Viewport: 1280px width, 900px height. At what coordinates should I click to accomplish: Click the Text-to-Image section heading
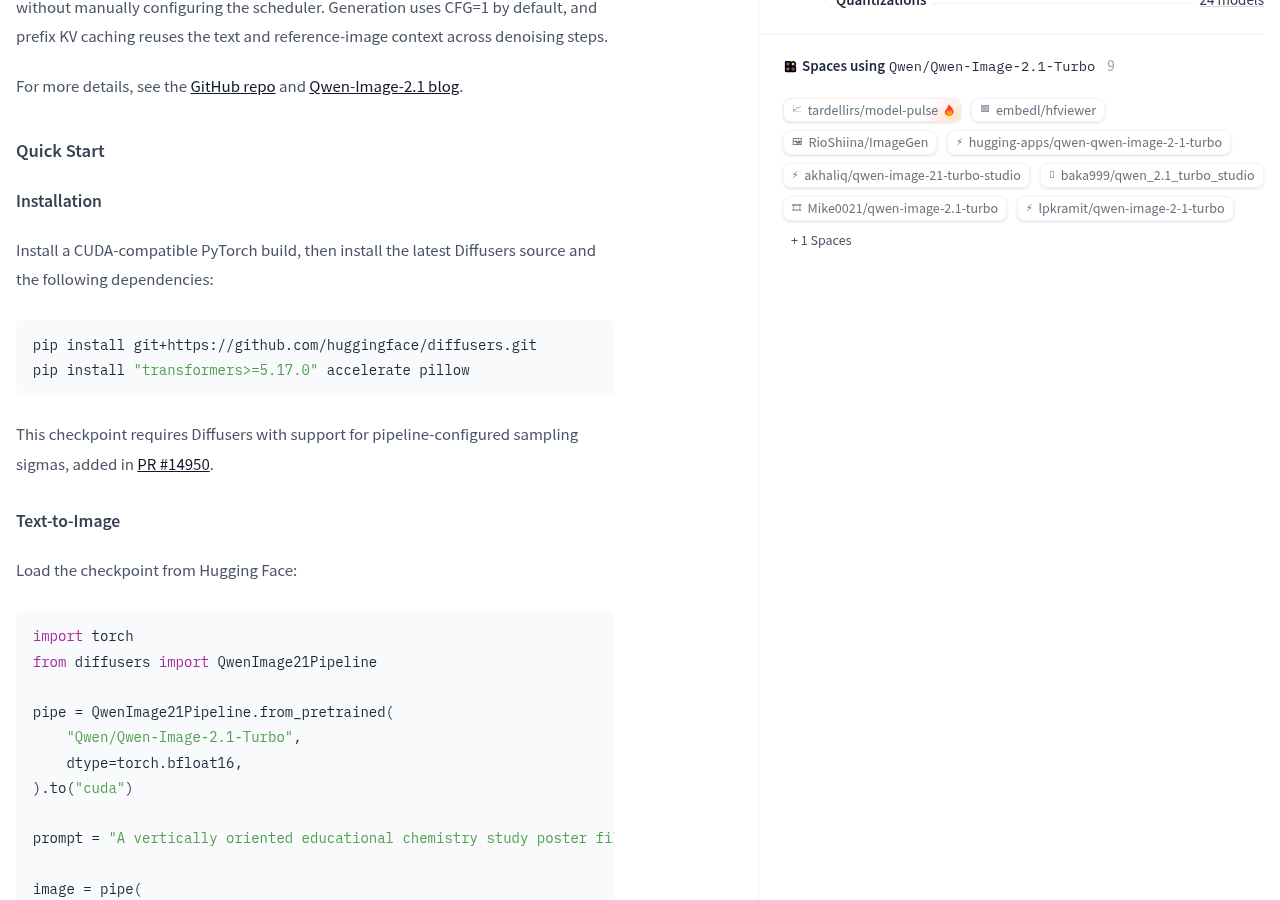coord(68,521)
